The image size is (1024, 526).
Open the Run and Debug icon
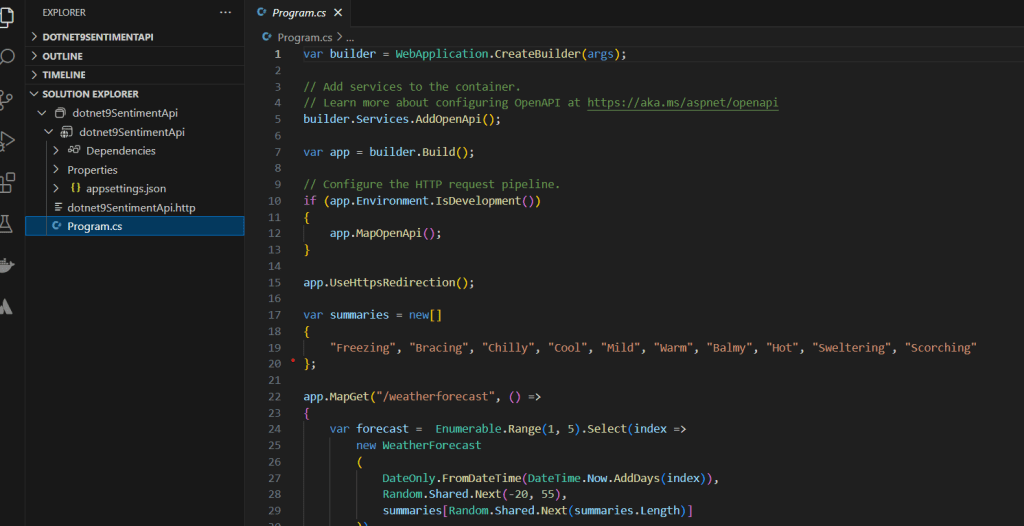pyautogui.click(x=7, y=141)
